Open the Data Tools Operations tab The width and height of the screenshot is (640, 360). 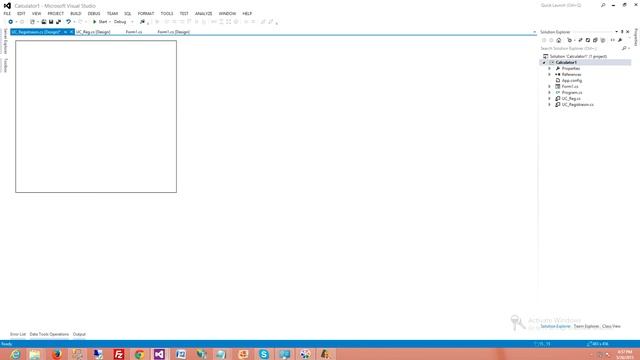click(x=49, y=334)
